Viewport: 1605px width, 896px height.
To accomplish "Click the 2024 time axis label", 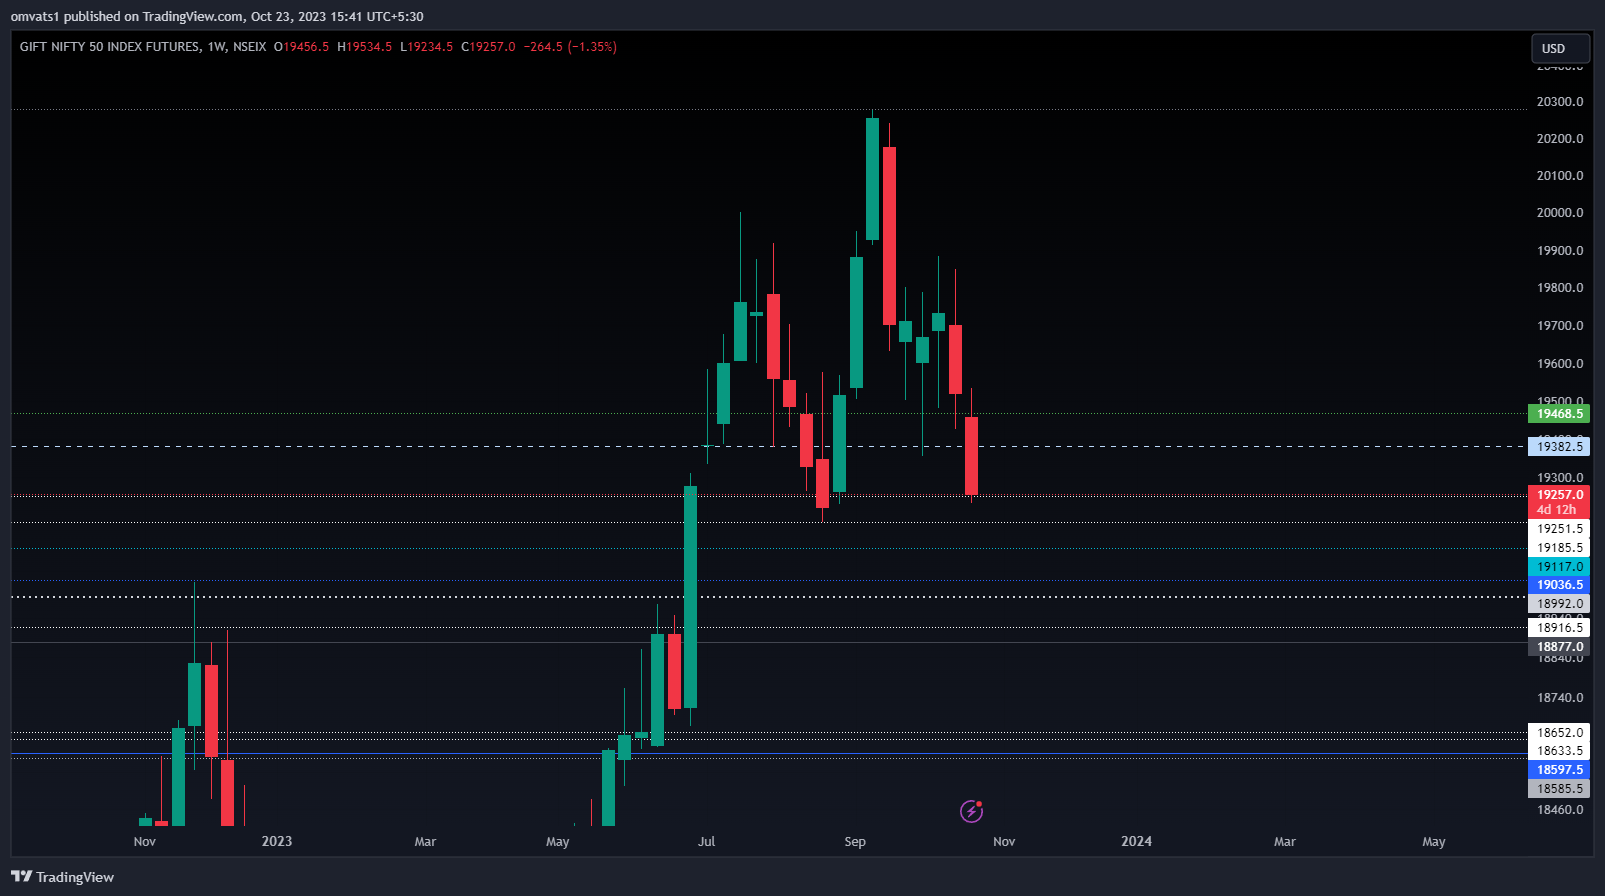I will [x=1136, y=841].
